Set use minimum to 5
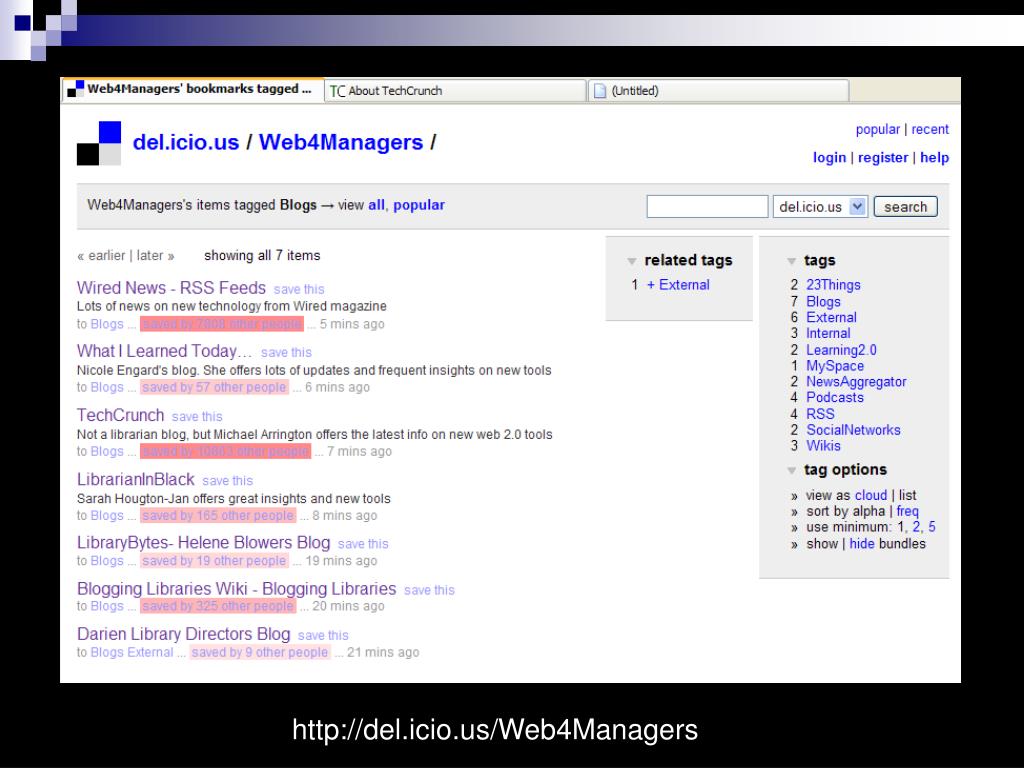The image size is (1024, 768). (x=932, y=527)
